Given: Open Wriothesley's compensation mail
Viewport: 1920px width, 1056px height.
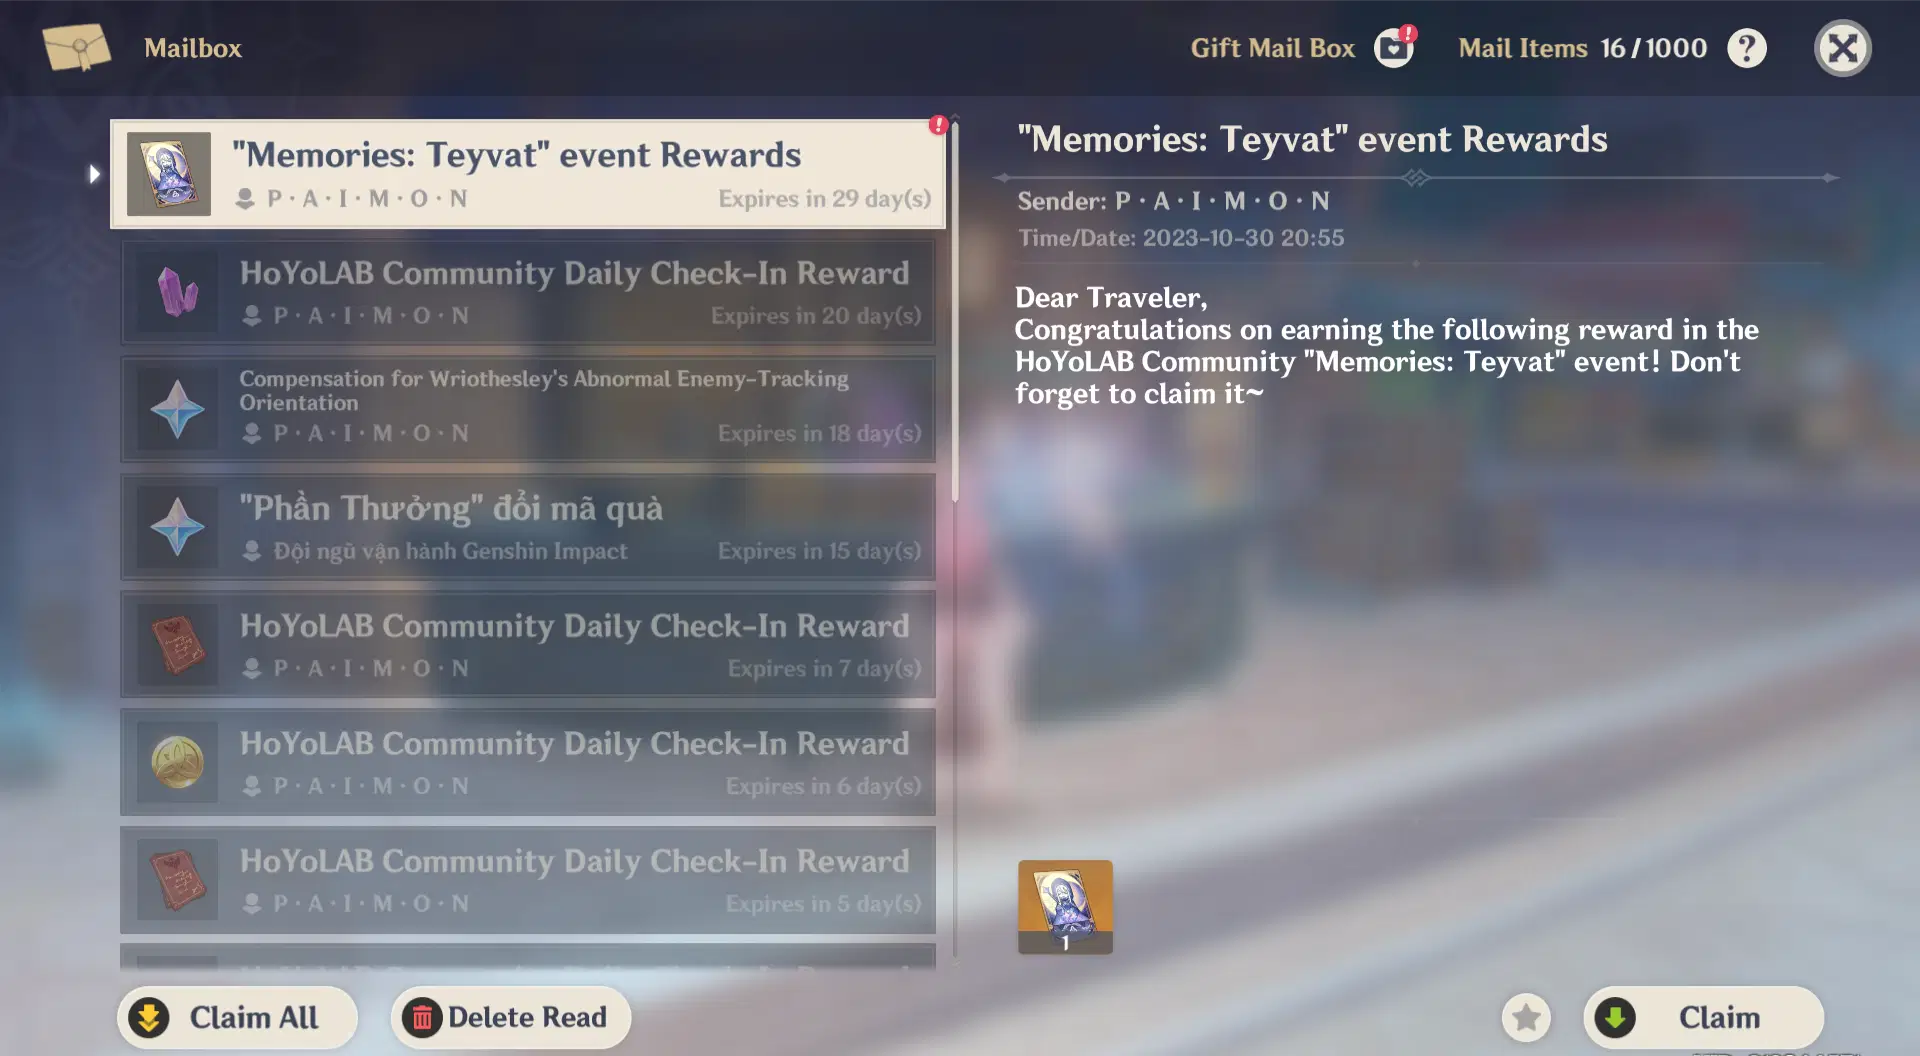Looking at the screenshot, I should 527,409.
